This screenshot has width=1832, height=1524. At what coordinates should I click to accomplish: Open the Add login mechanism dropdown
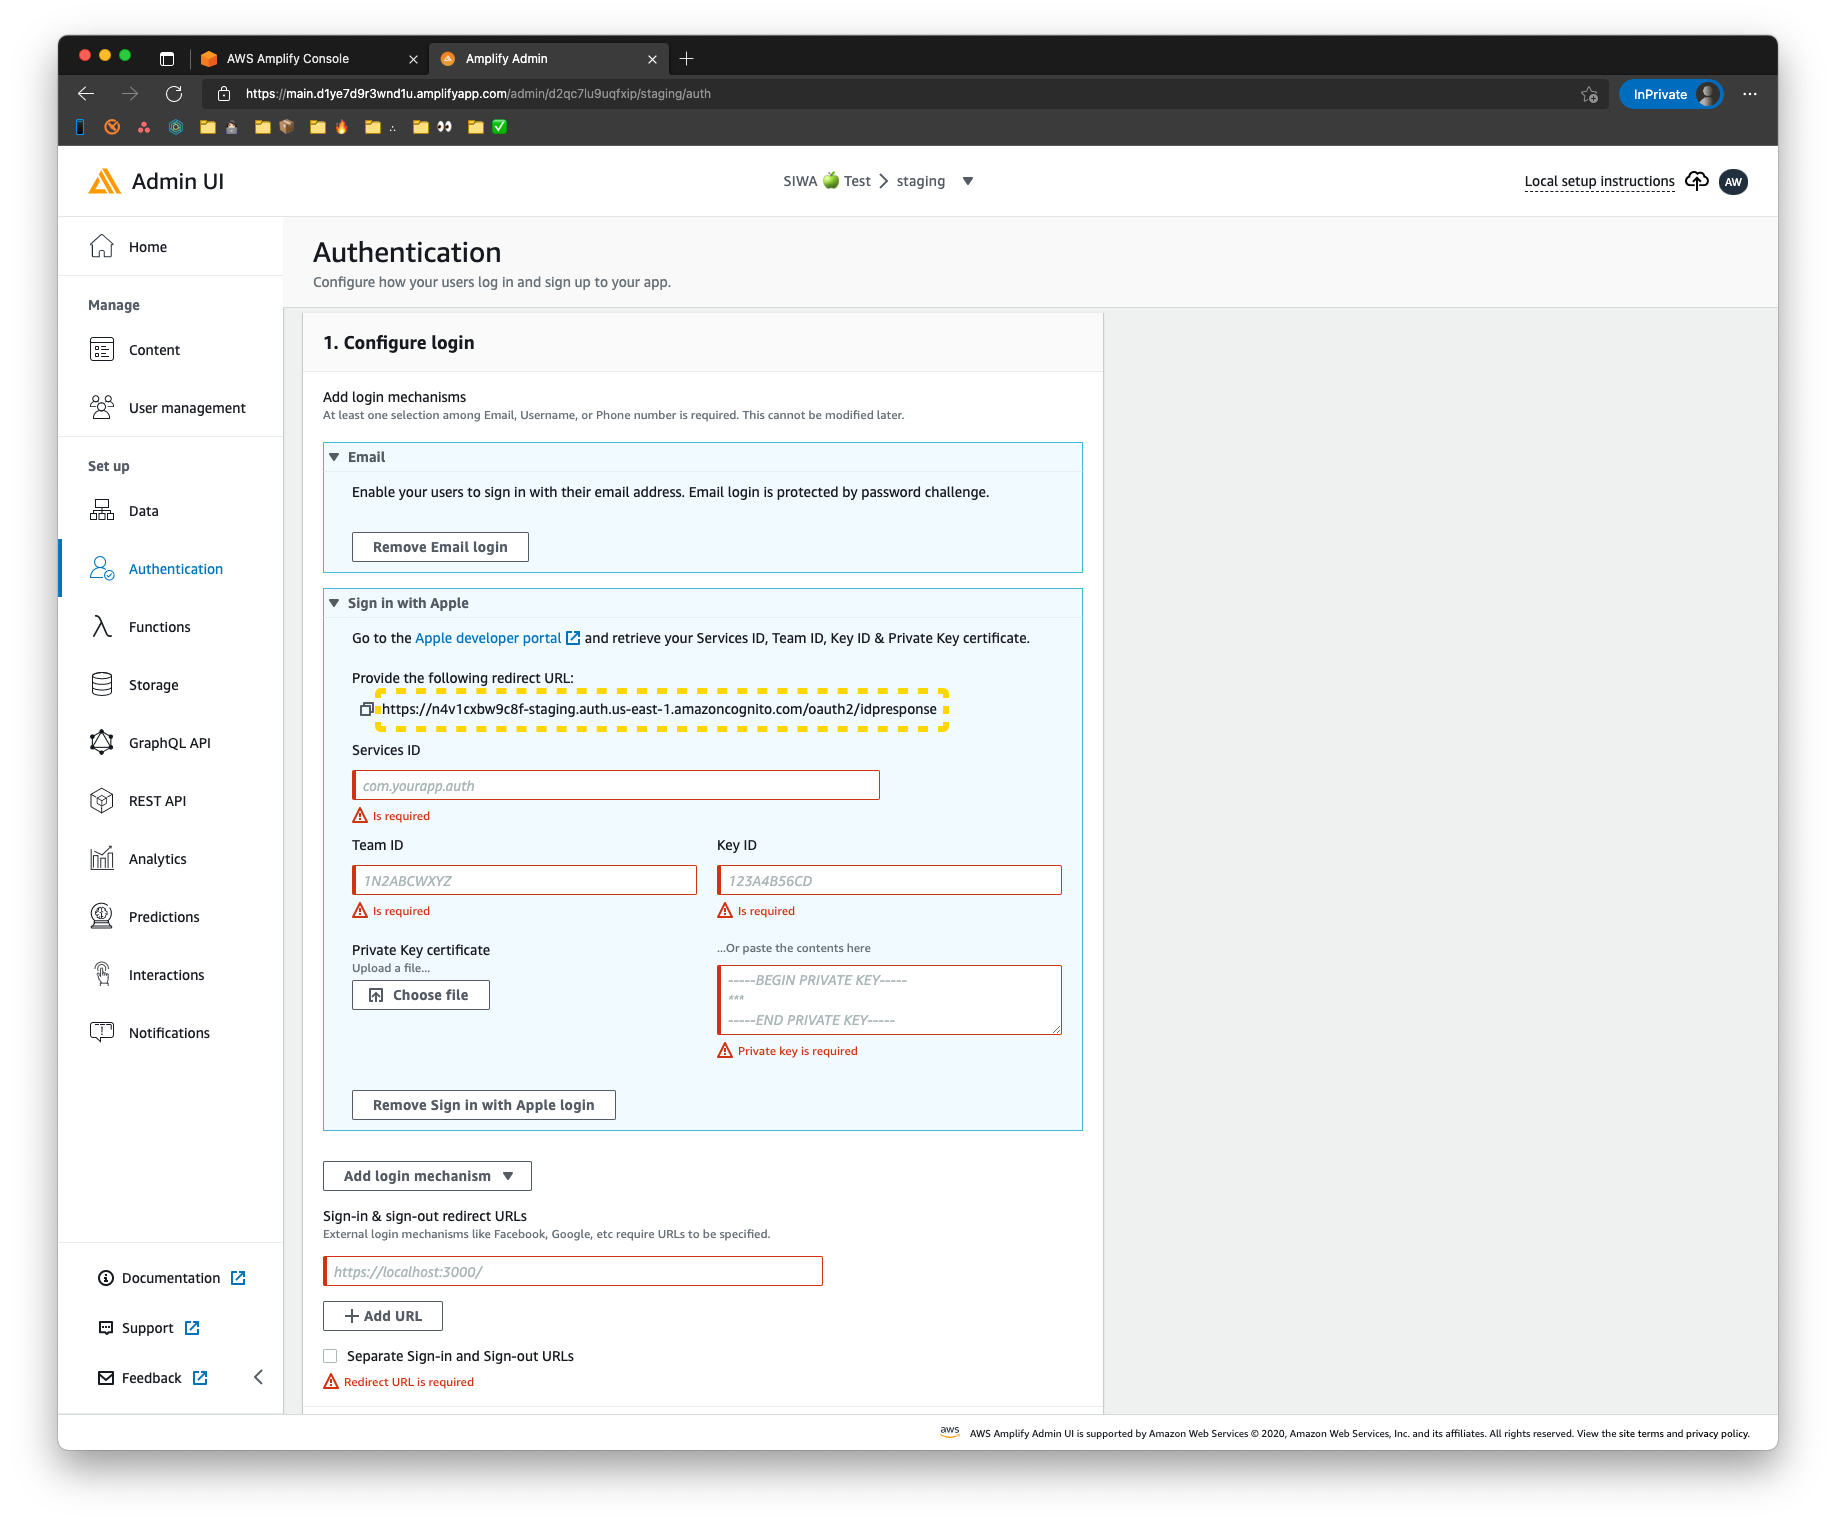pos(426,1175)
